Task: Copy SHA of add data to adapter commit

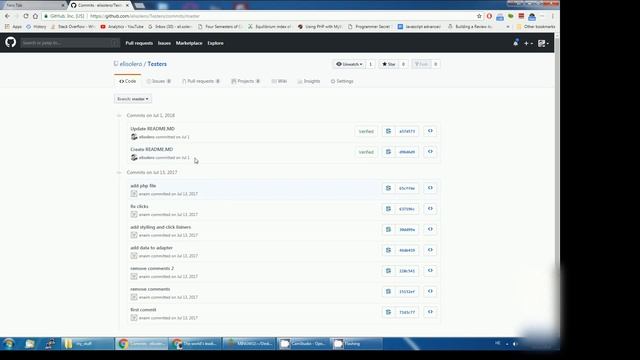Action: [388, 250]
